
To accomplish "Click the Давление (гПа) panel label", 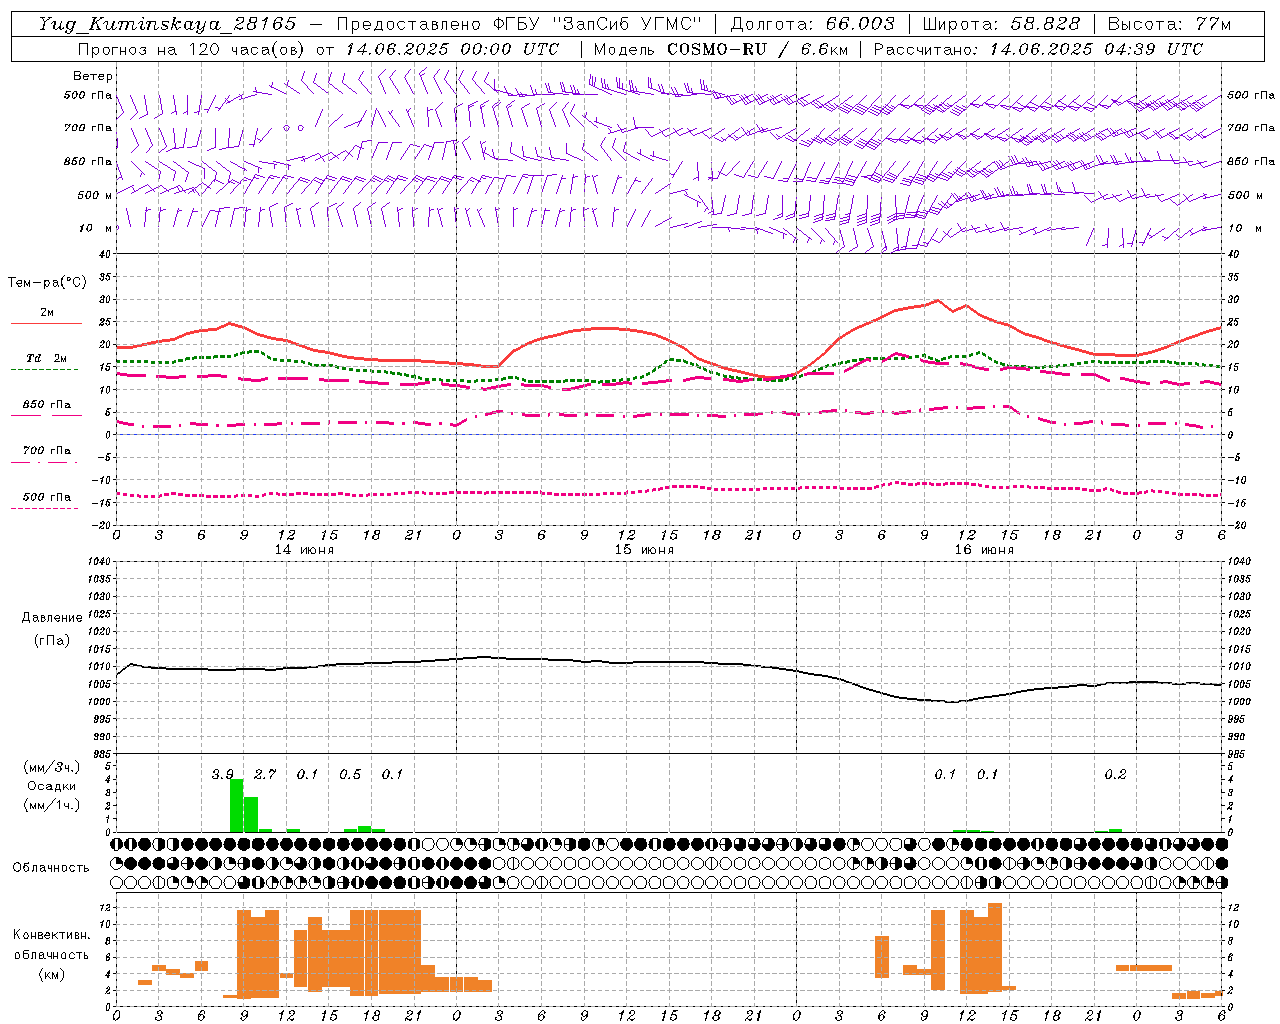I will tap(51, 629).
